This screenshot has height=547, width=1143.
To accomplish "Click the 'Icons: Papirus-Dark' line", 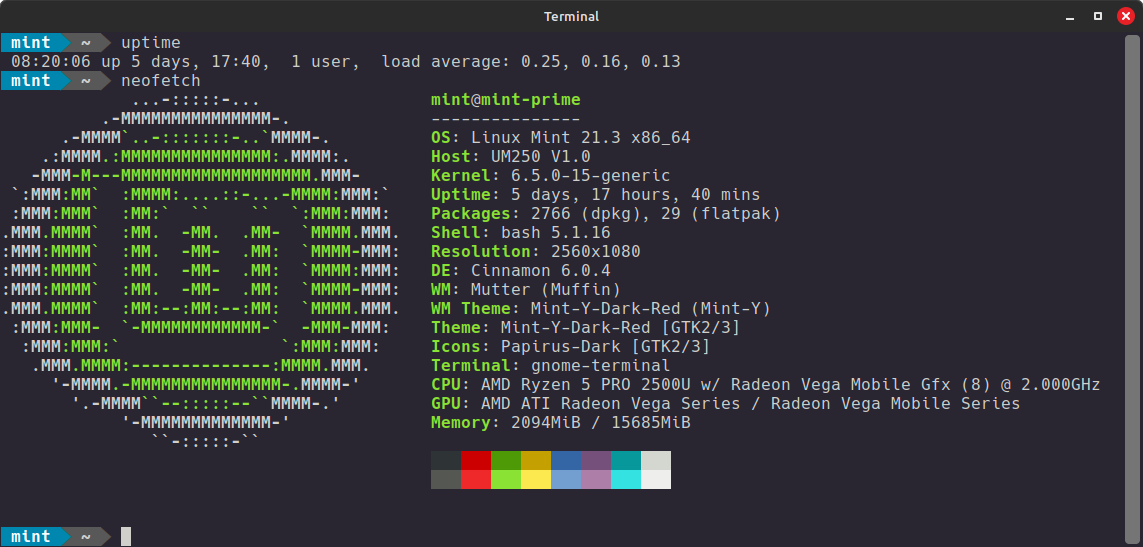I will [x=571, y=346].
